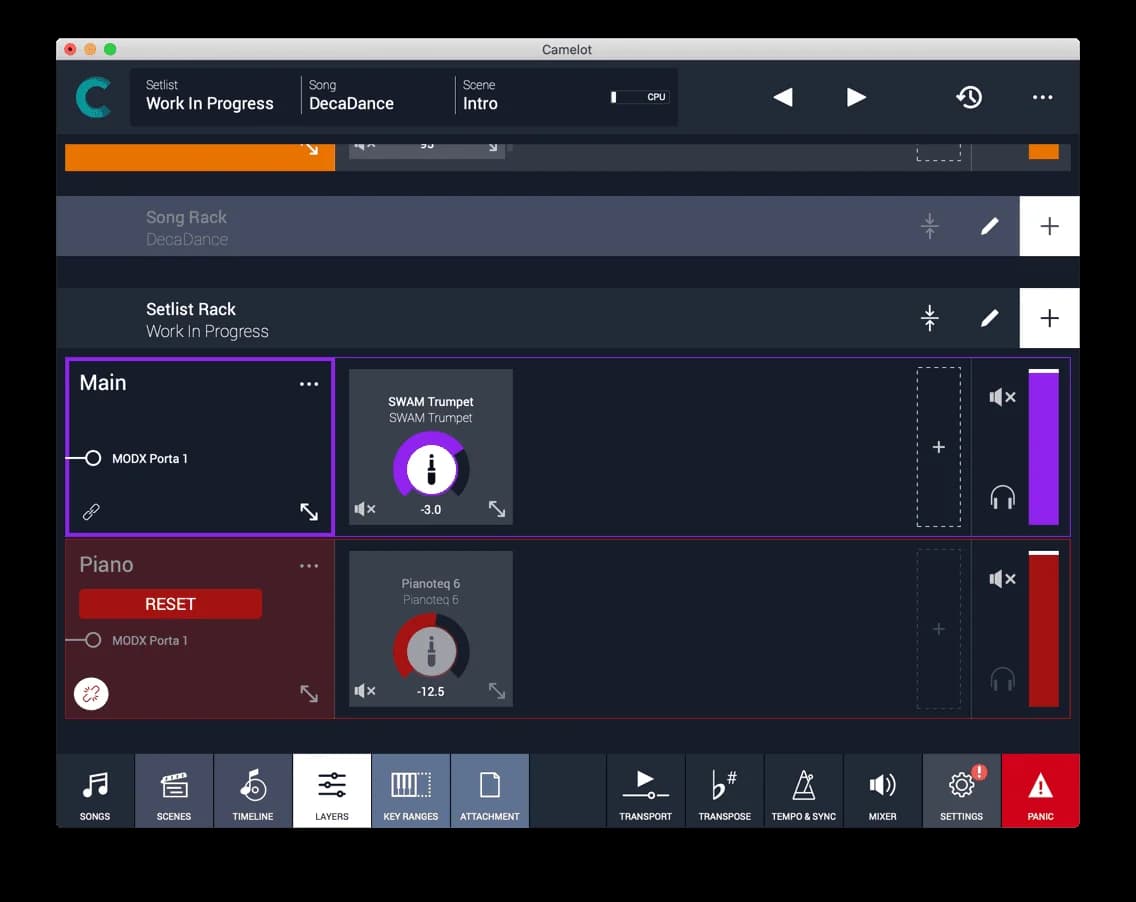Click the link icon on the Main layer

point(91,511)
